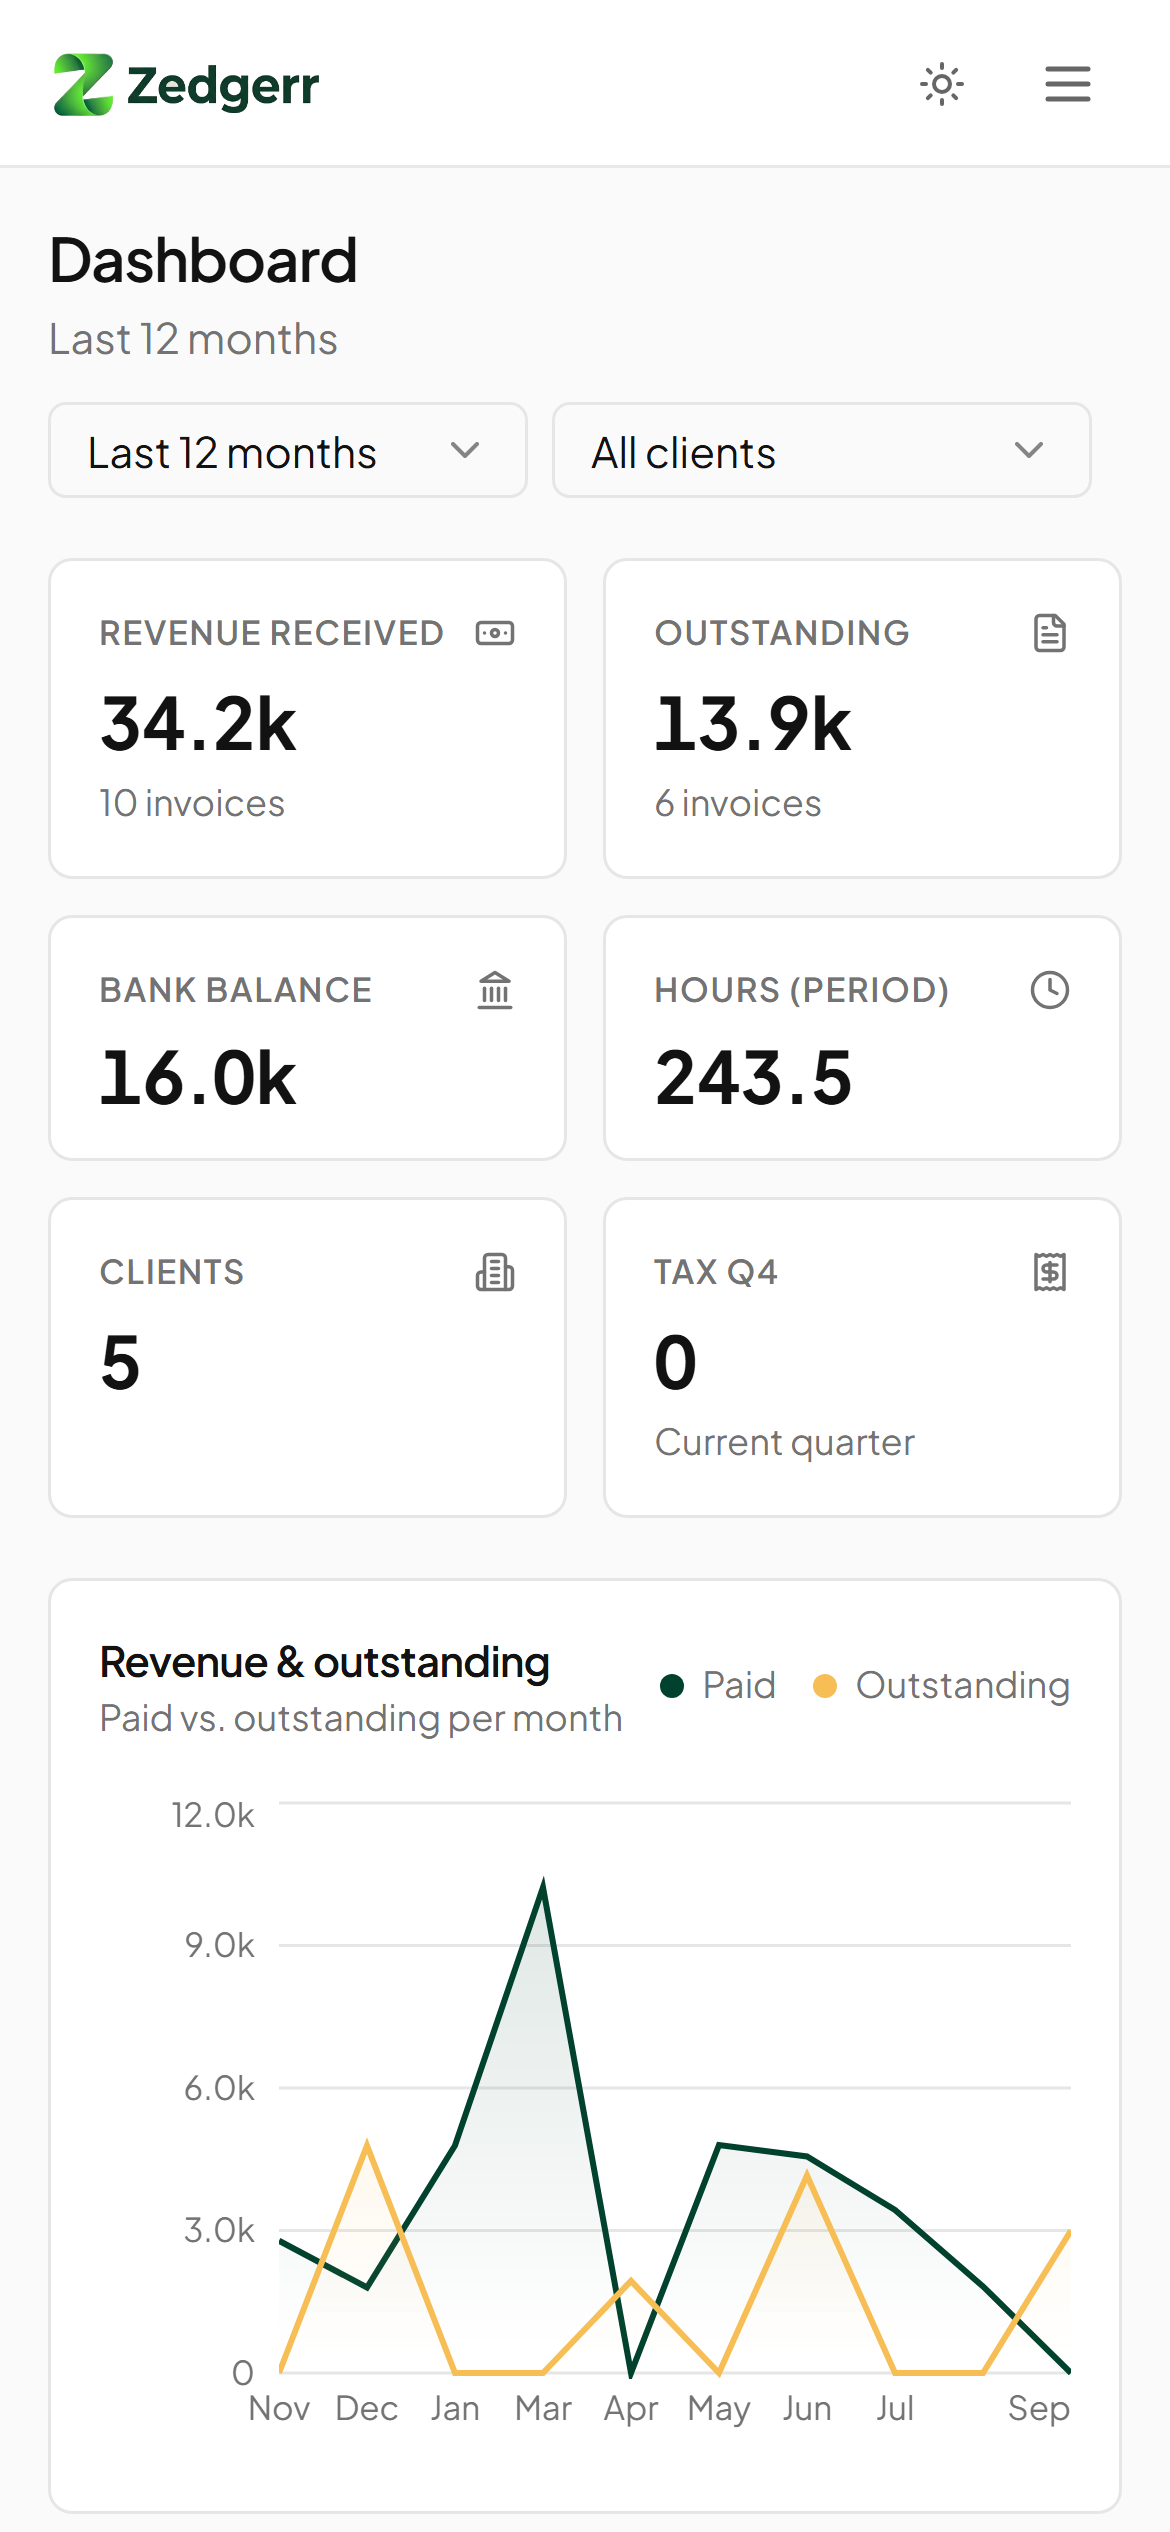Click the building icon on Clients card
This screenshot has width=1170, height=2532.
[x=495, y=1272]
